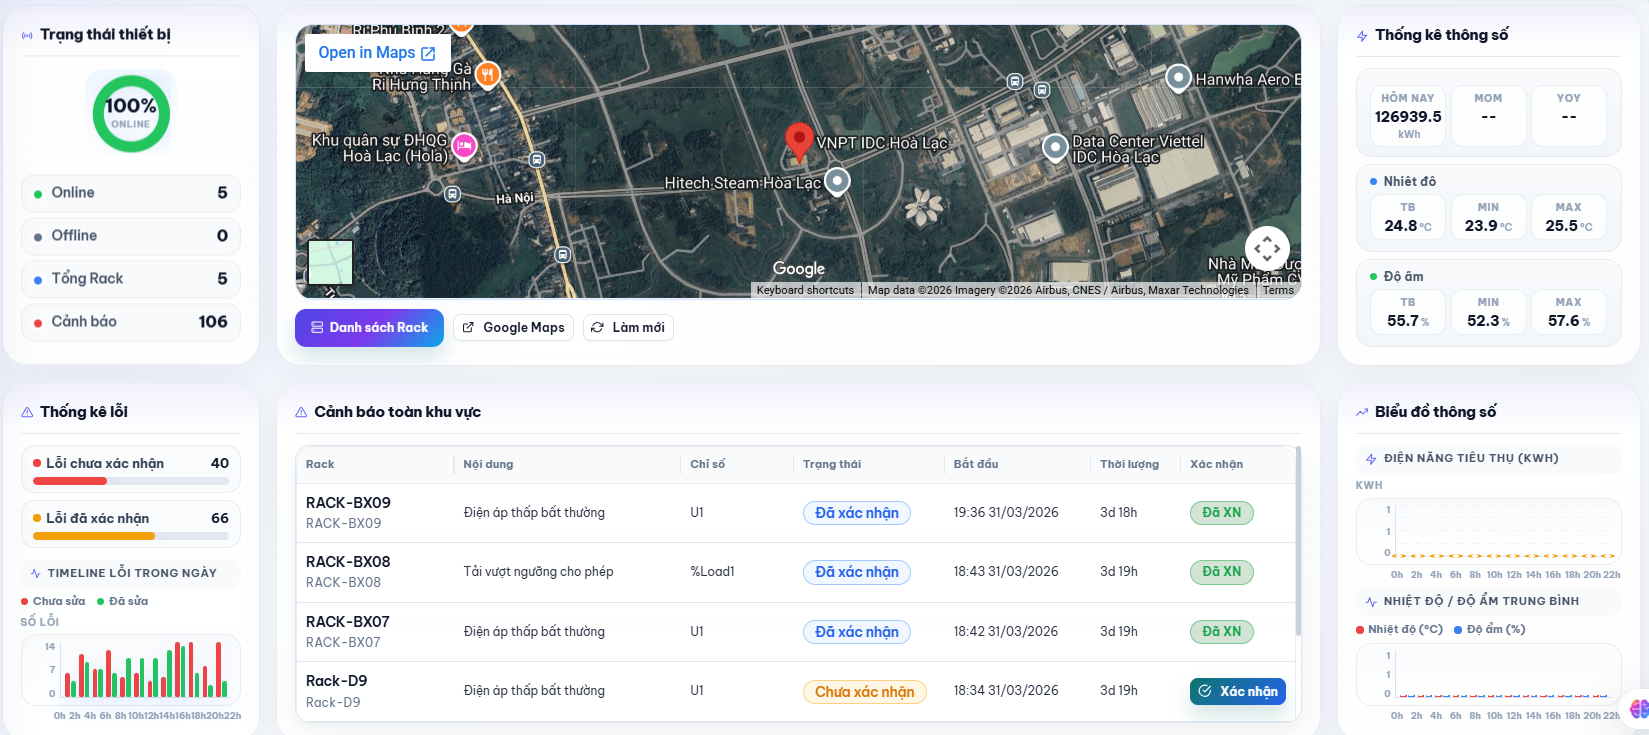The image size is (1649, 735).
Task: Switch map layer using the thumbnail
Action: [x=330, y=262]
